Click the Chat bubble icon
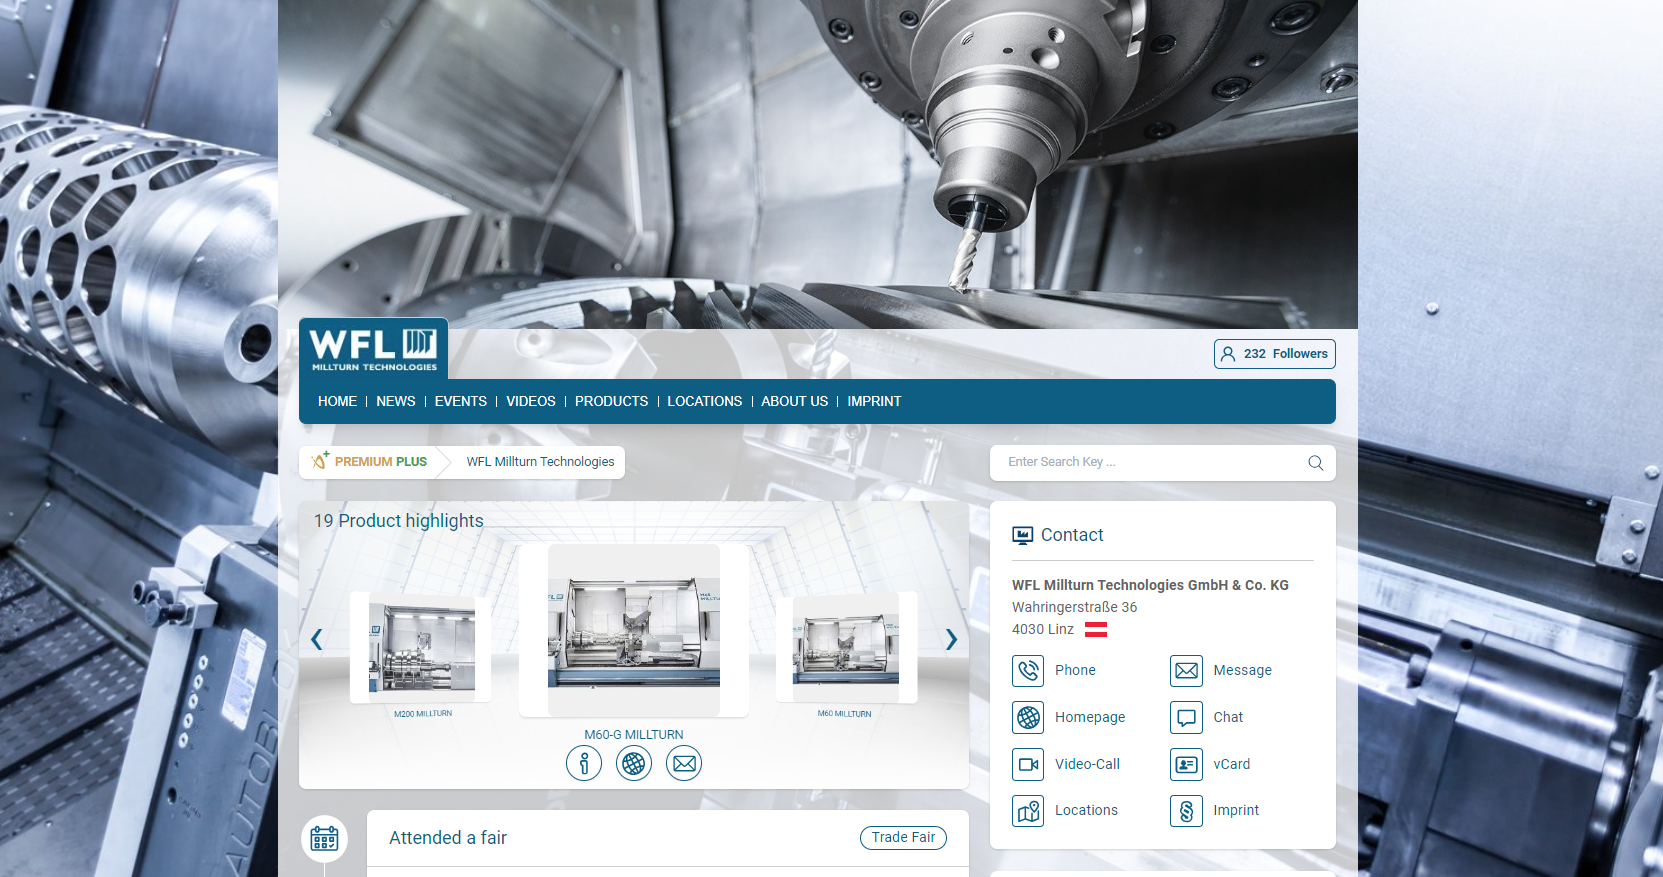Image resolution: width=1663 pixels, height=877 pixels. pos(1186,717)
